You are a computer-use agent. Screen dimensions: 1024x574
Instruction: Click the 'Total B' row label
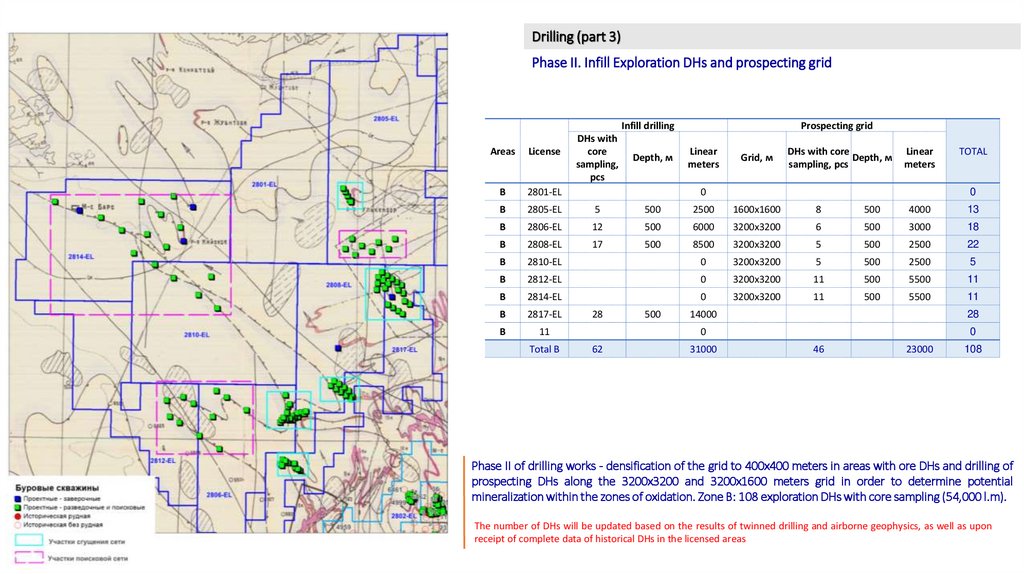coord(544,349)
